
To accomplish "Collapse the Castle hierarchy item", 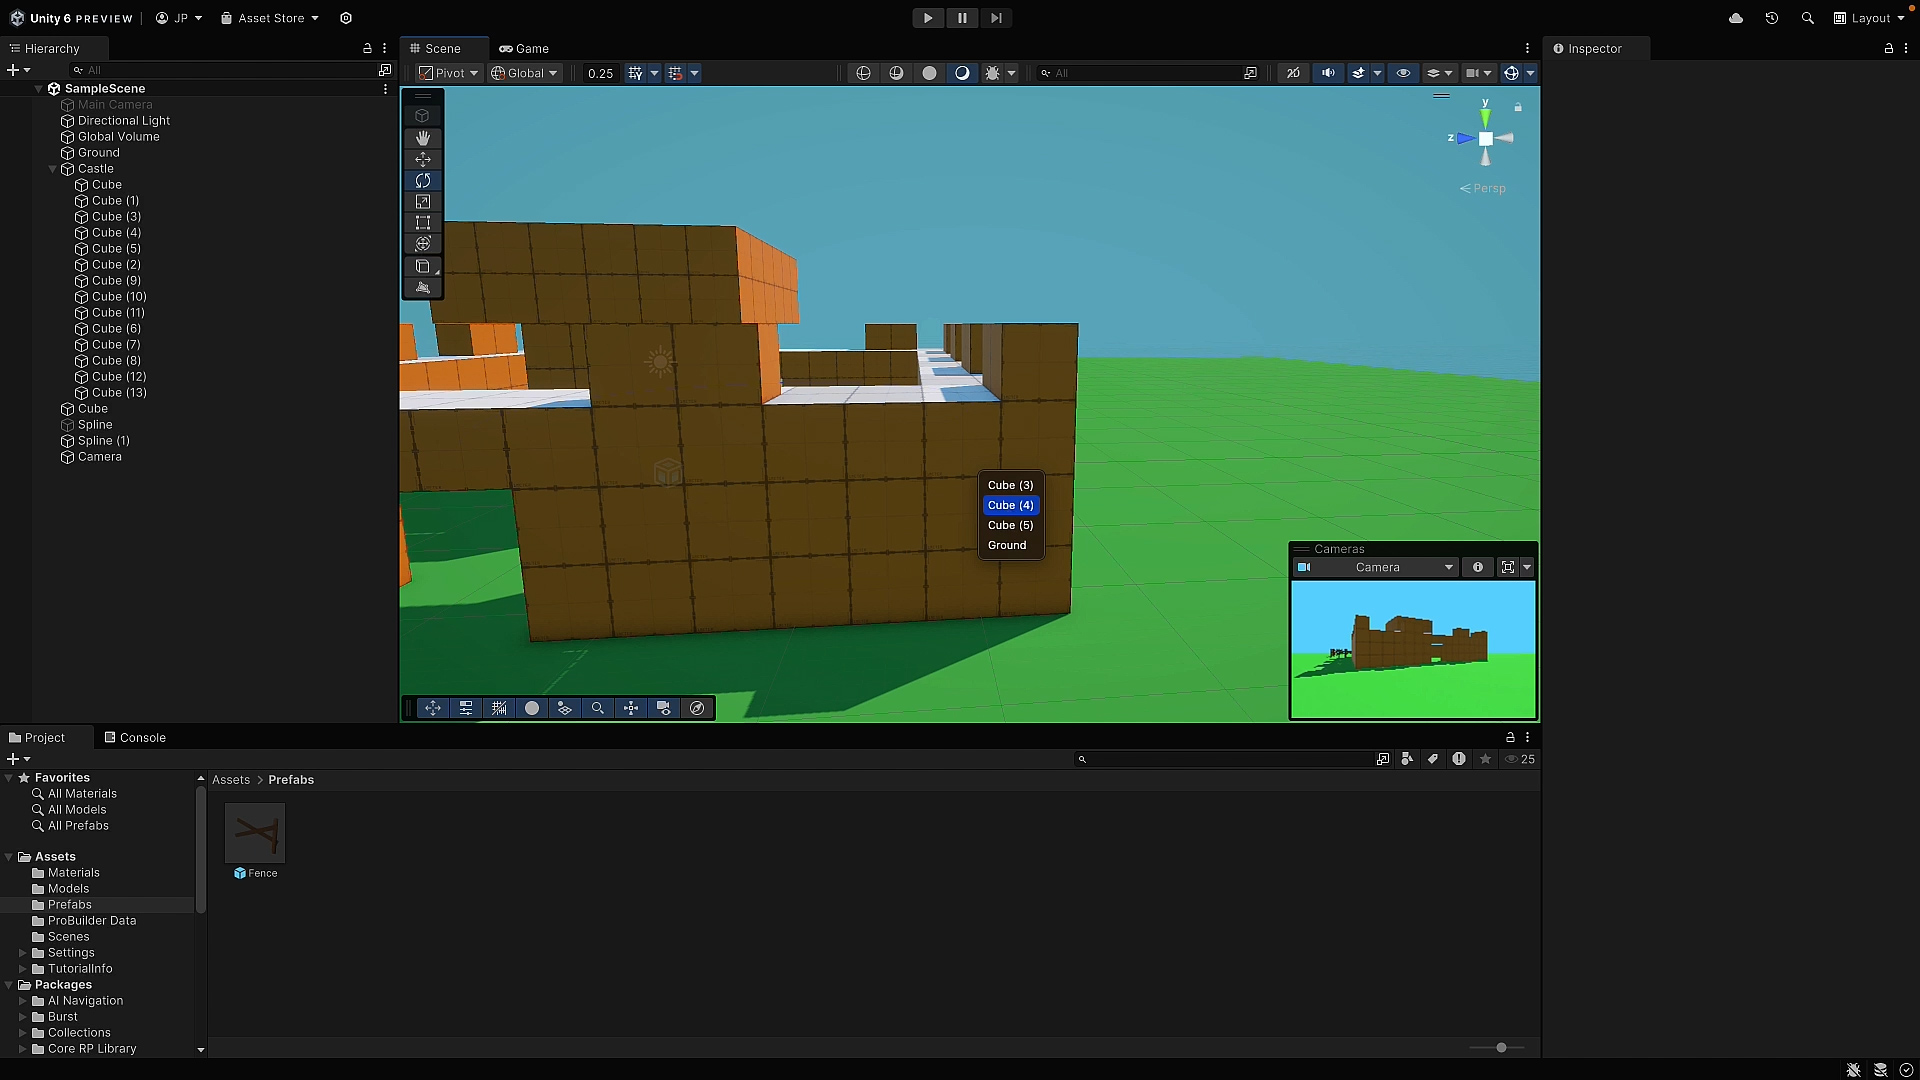I will click(53, 169).
